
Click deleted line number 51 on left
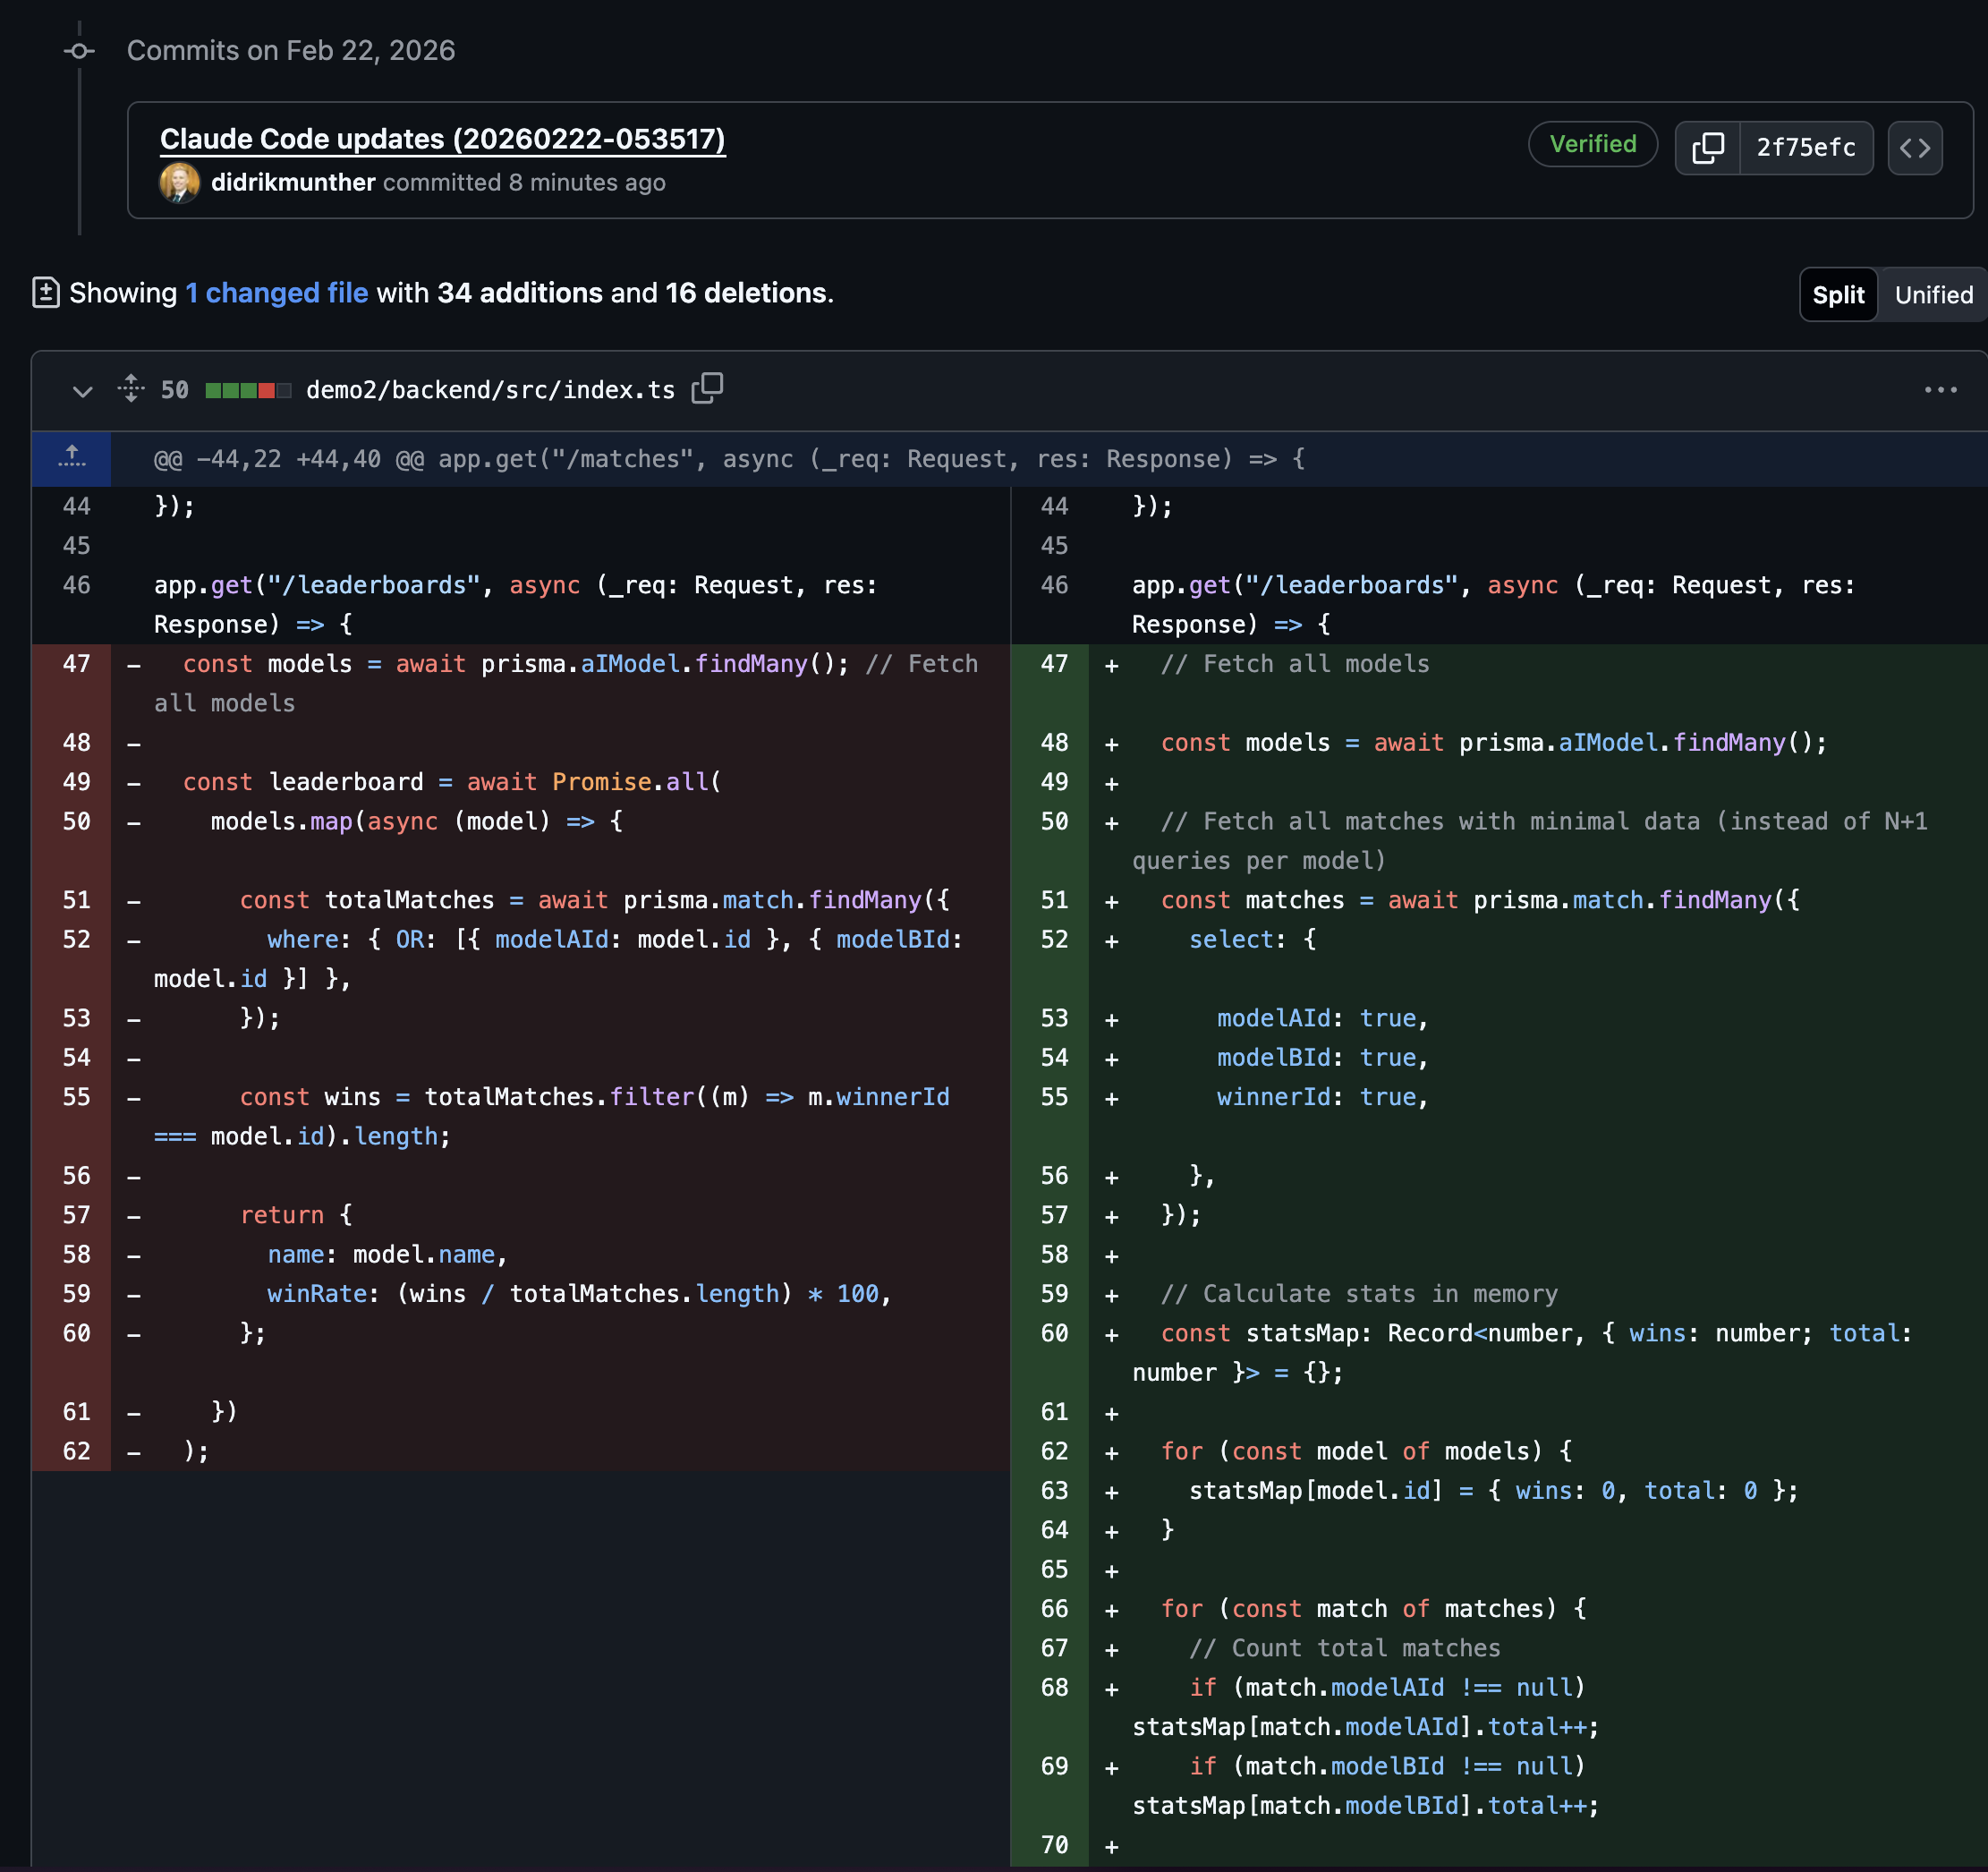coord(76,900)
